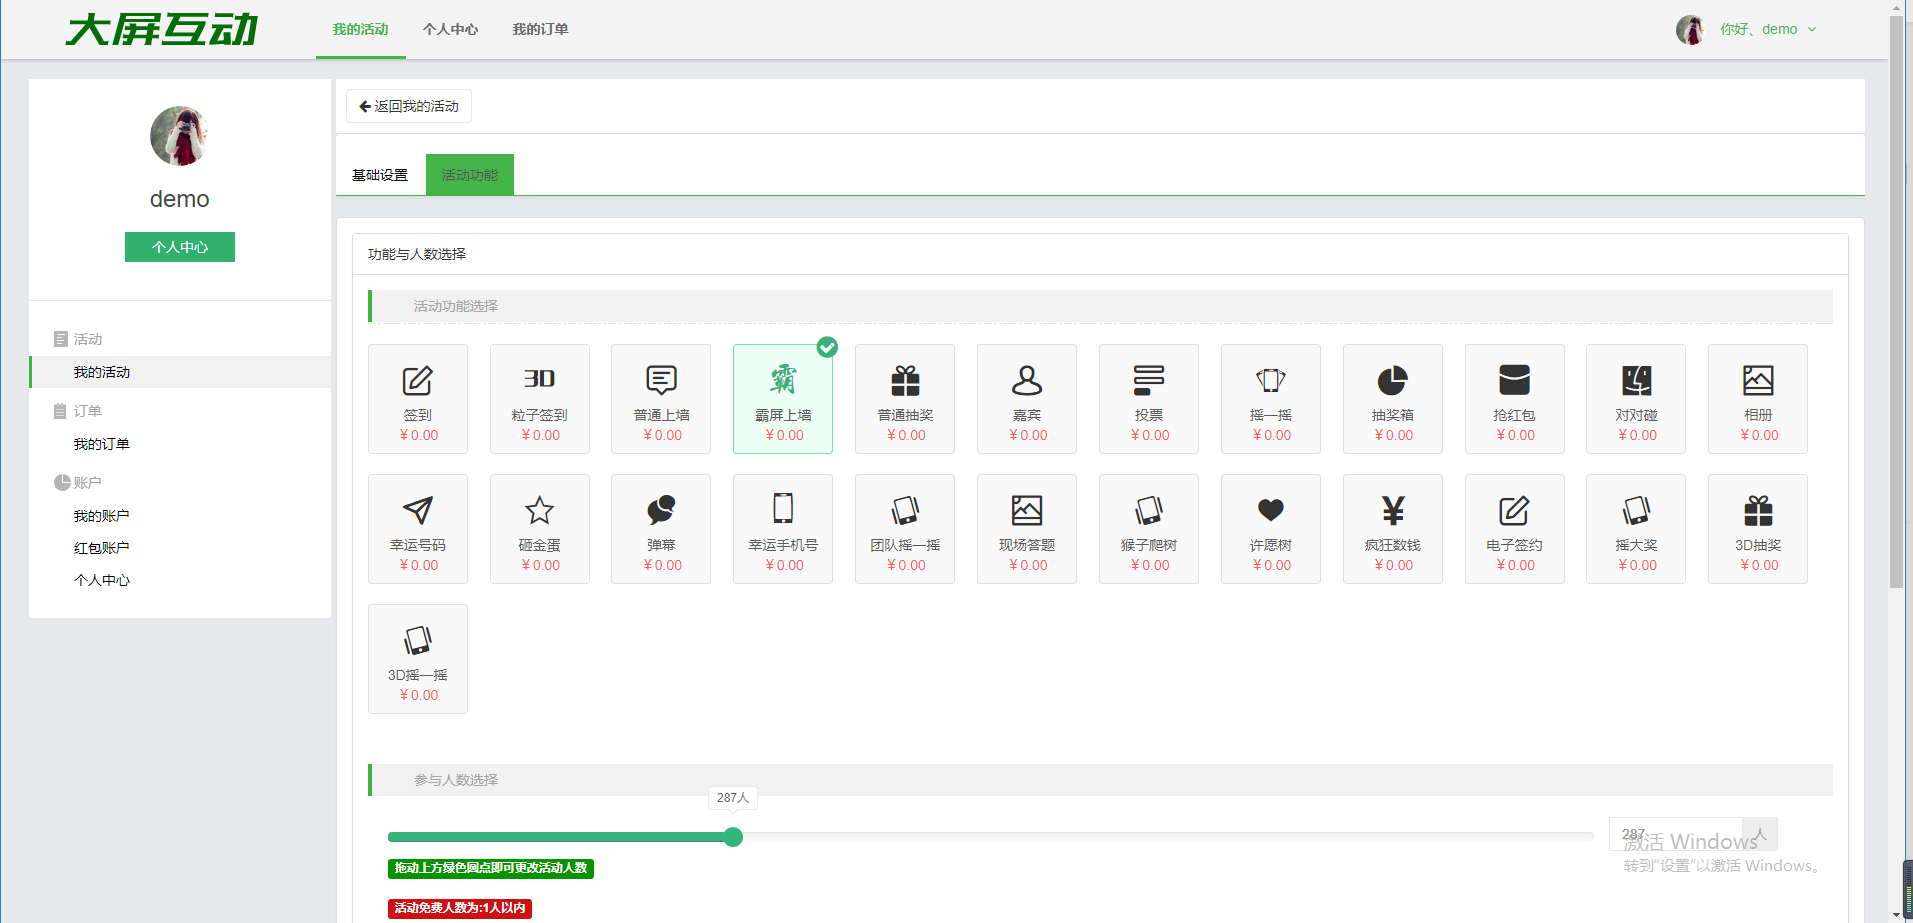Image resolution: width=1913 pixels, height=923 pixels.
Task: Open the demo user dropdown menu
Action: [x=1766, y=30]
